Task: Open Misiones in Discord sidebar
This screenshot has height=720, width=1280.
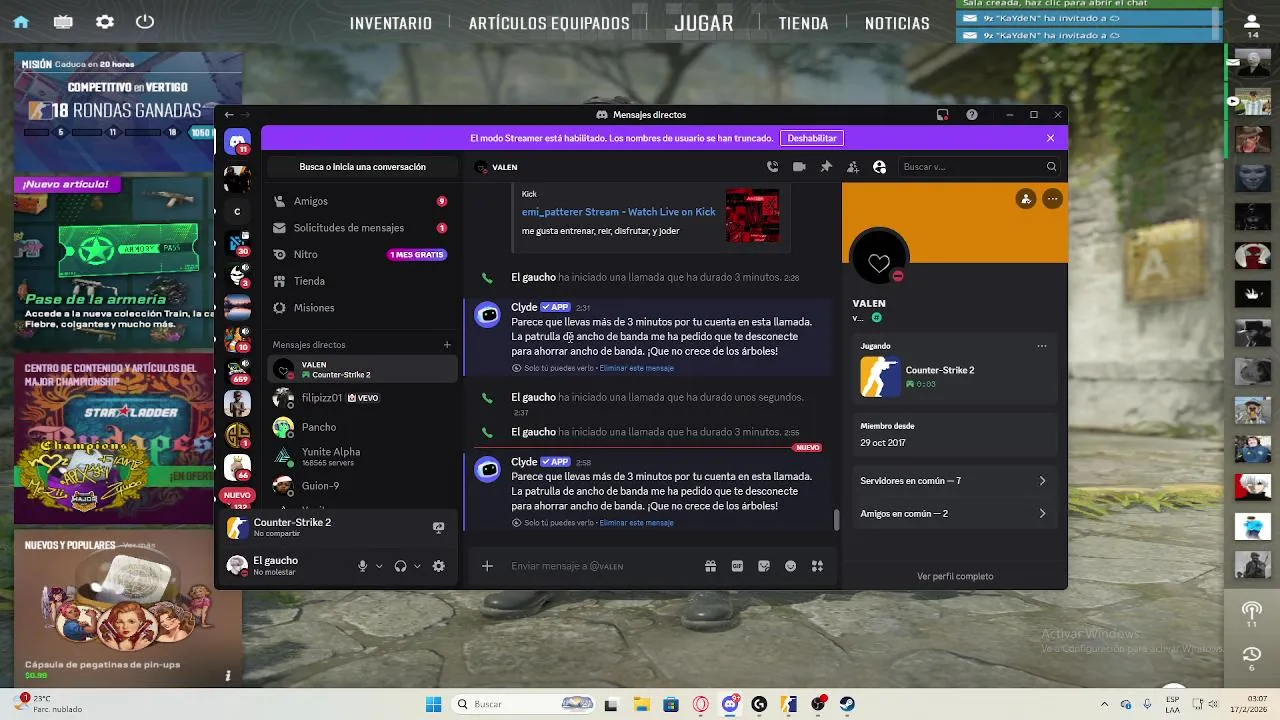Action: (360, 308)
